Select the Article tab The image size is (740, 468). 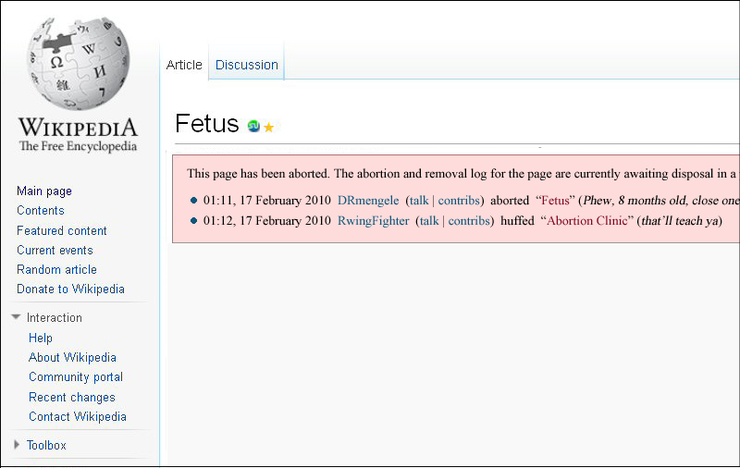pyautogui.click(x=184, y=65)
